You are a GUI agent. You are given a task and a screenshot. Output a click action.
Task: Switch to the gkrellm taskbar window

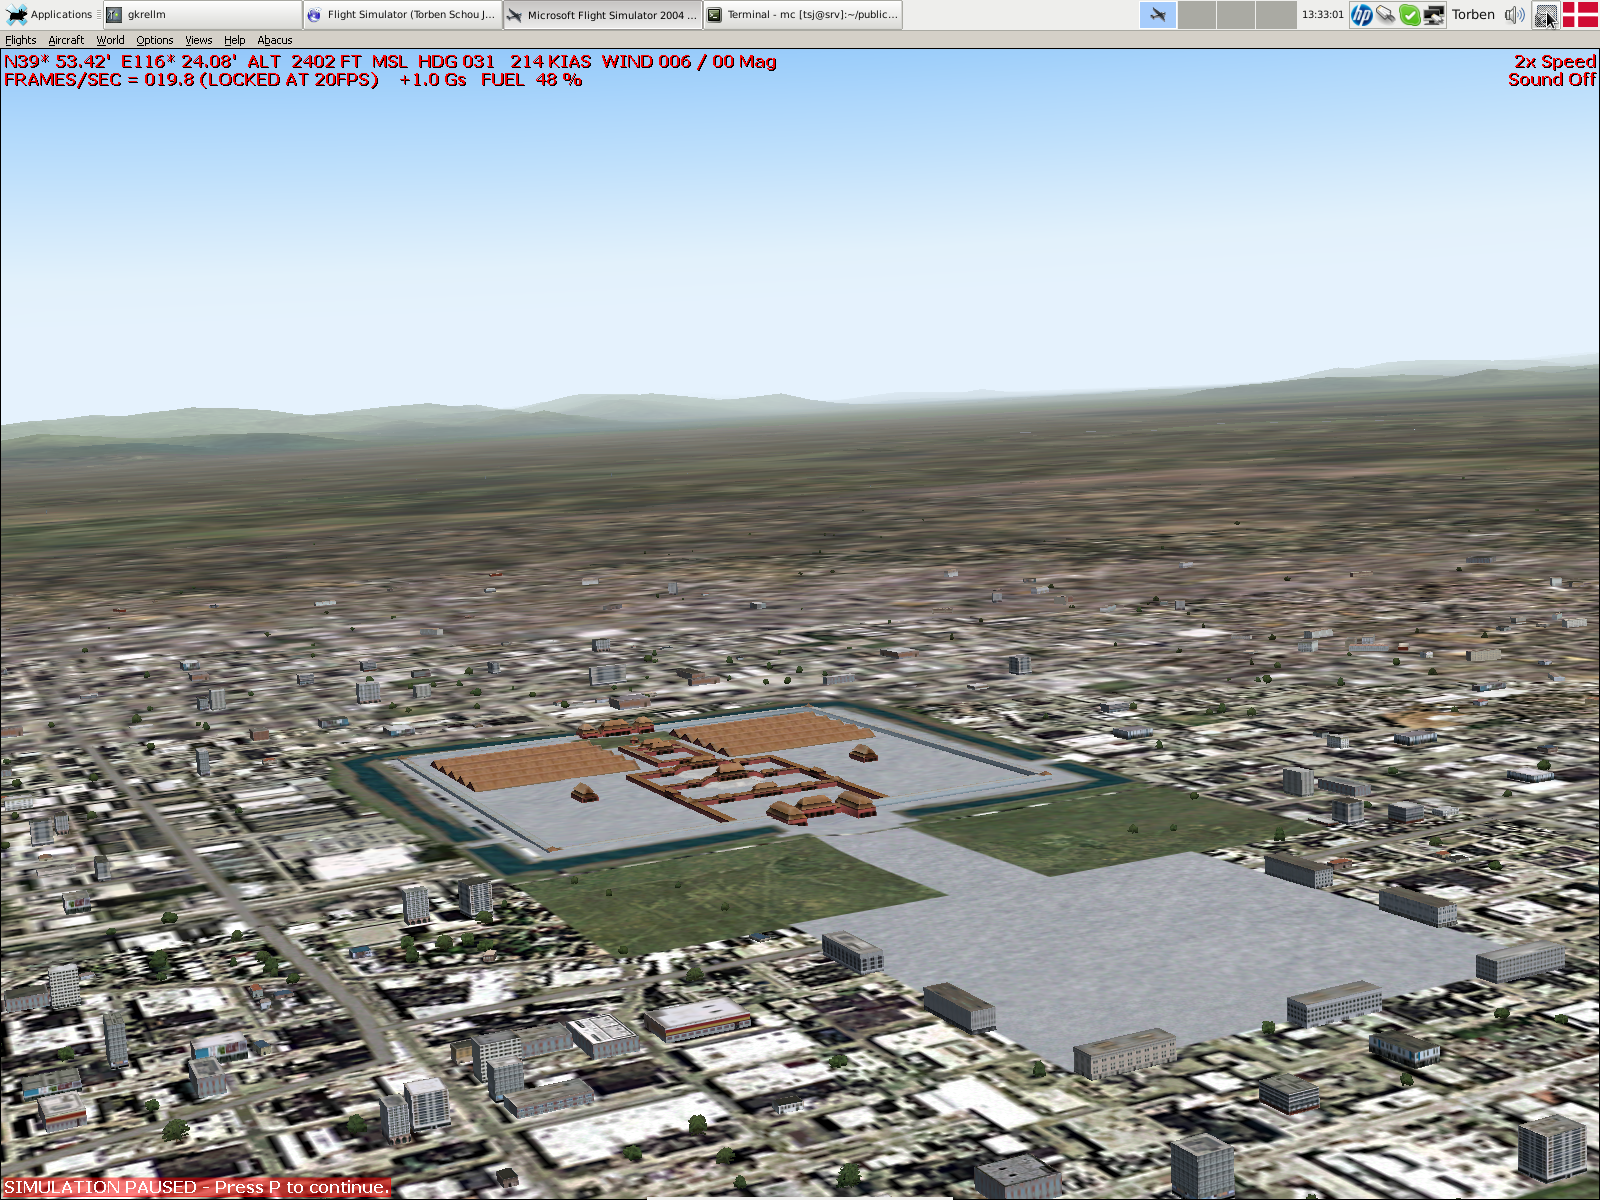(x=203, y=14)
